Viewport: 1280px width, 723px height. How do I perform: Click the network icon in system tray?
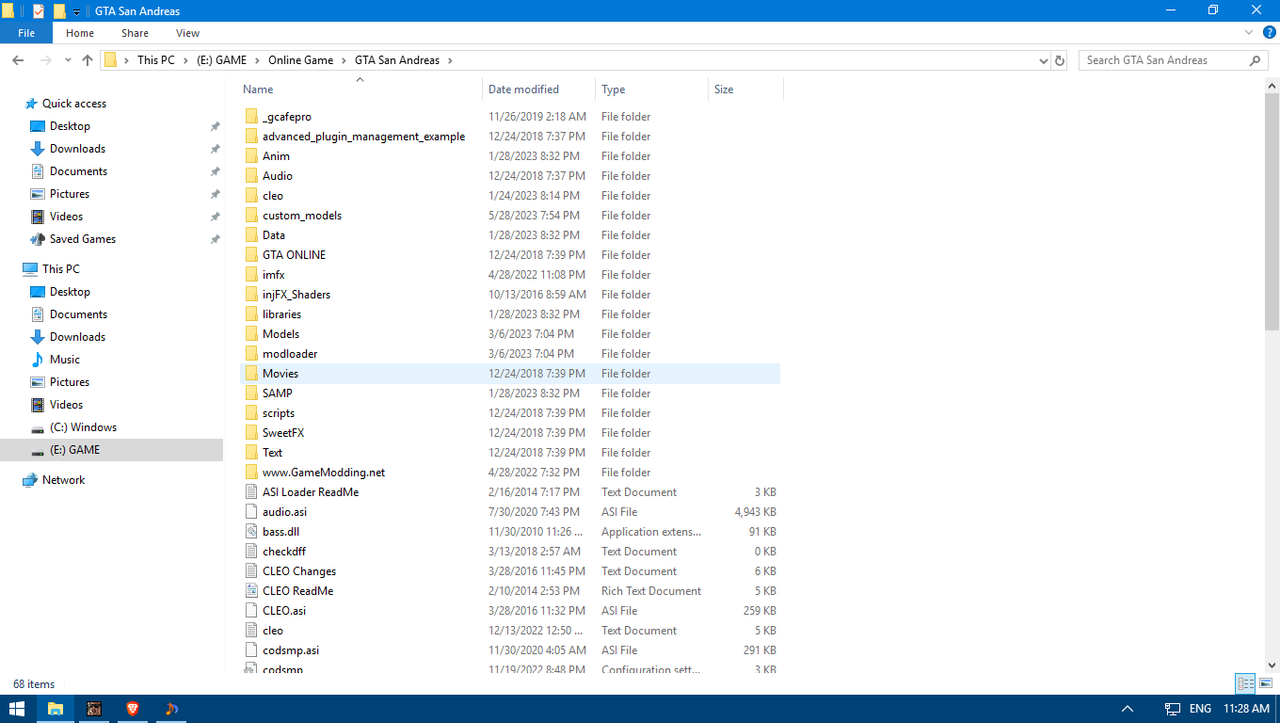coord(1172,709)
